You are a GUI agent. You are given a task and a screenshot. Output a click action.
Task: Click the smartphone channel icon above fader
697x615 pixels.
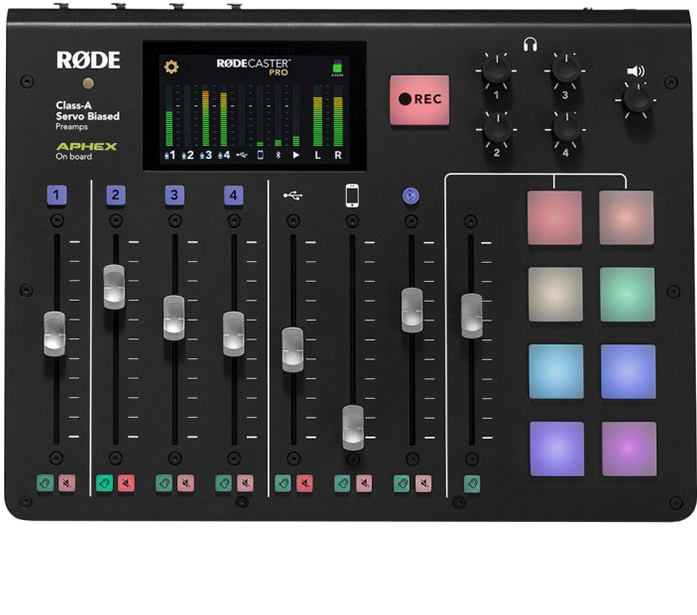click(x=352, y=196)
